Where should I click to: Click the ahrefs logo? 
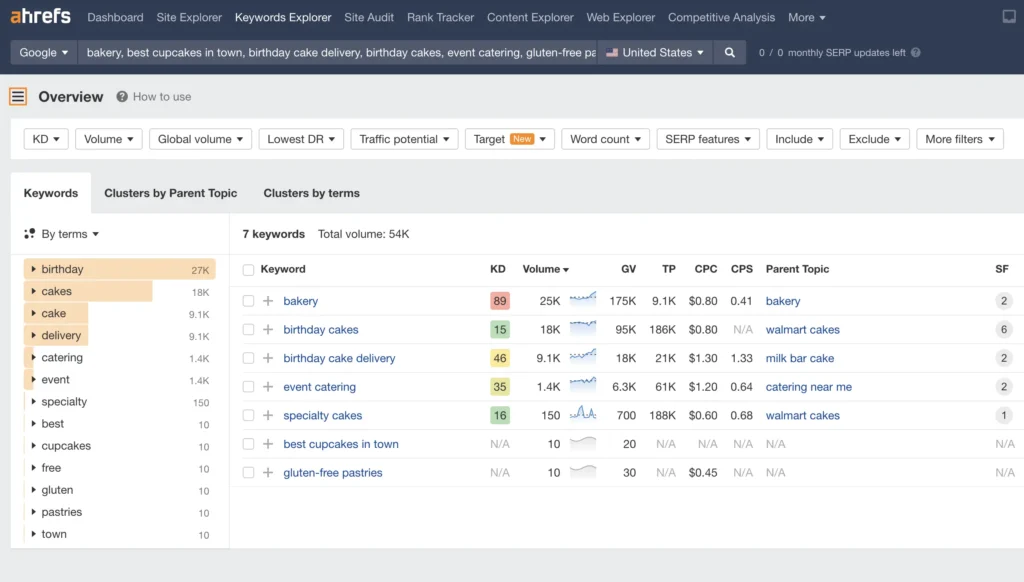pyautogui.click(x=40, y=16)
